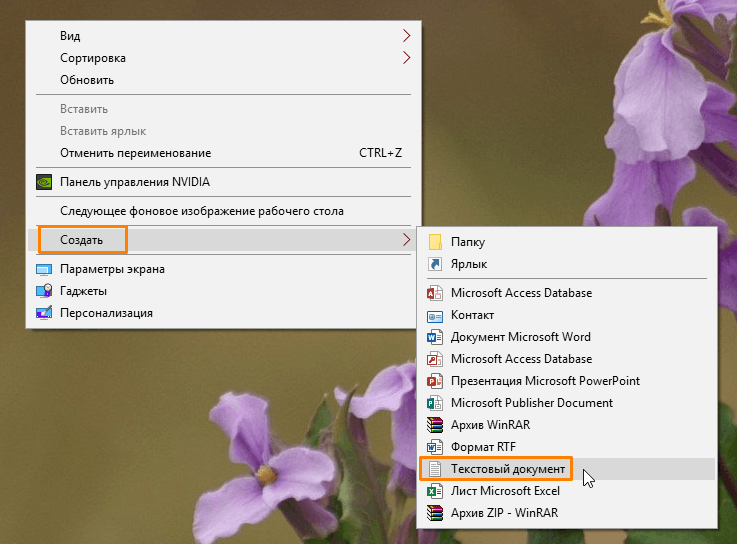
Task: Click the Текстовый документ page icon
Action: 435,469
